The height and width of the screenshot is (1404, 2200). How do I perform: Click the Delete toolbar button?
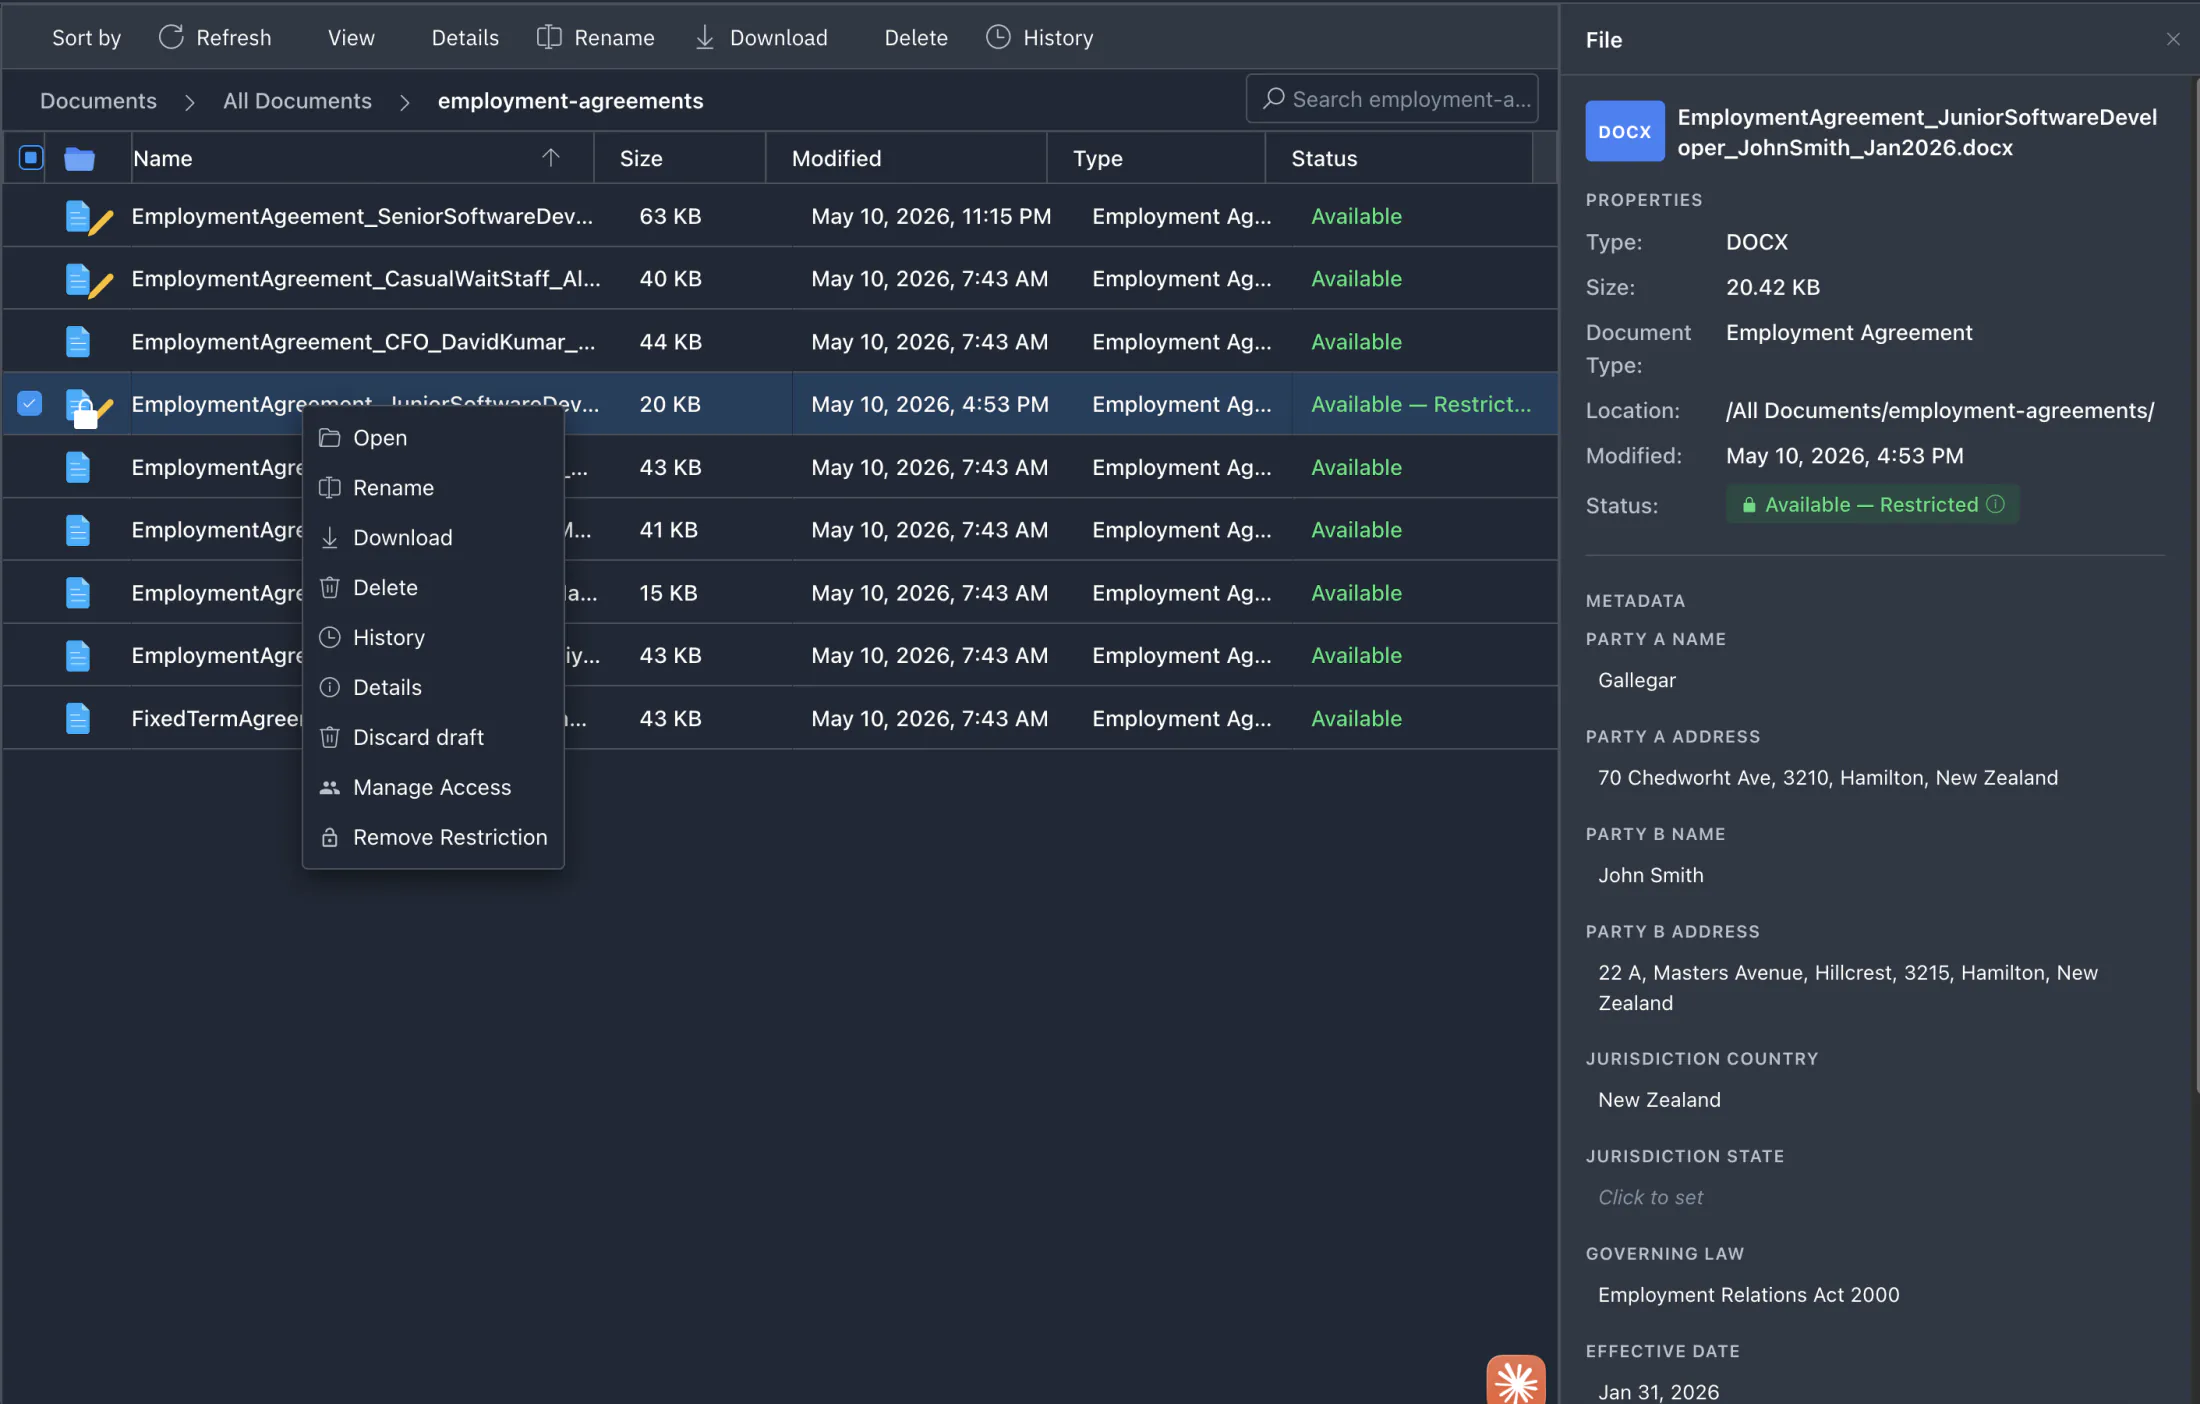(916, 37)
